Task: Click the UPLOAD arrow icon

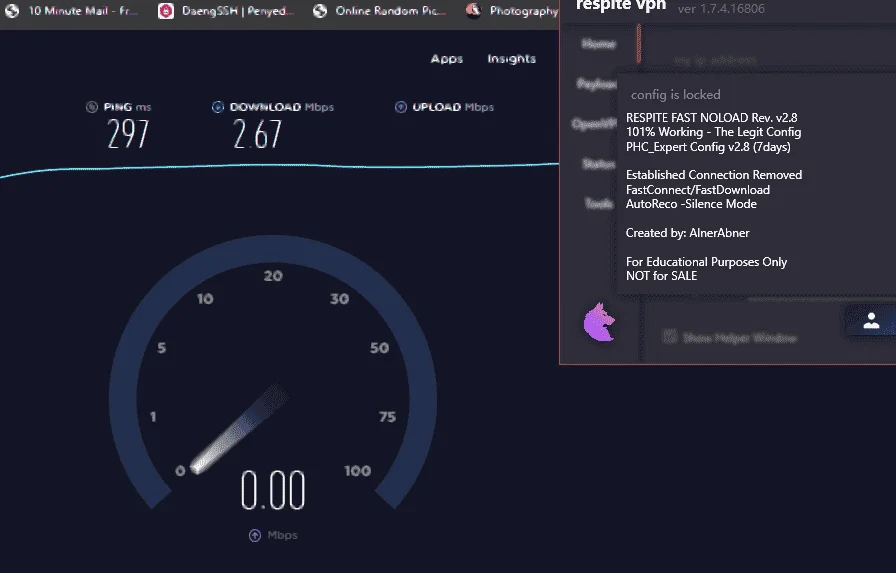Action: tap(401, 107)
